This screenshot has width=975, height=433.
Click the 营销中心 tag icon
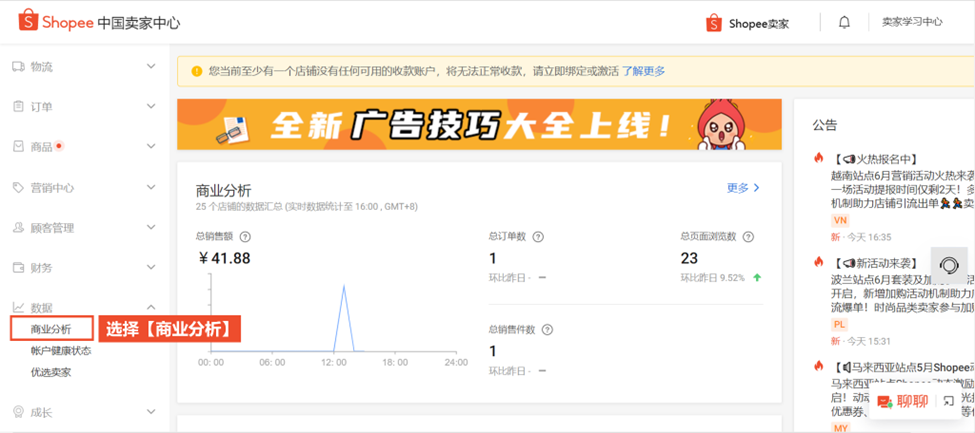(19, 187)
